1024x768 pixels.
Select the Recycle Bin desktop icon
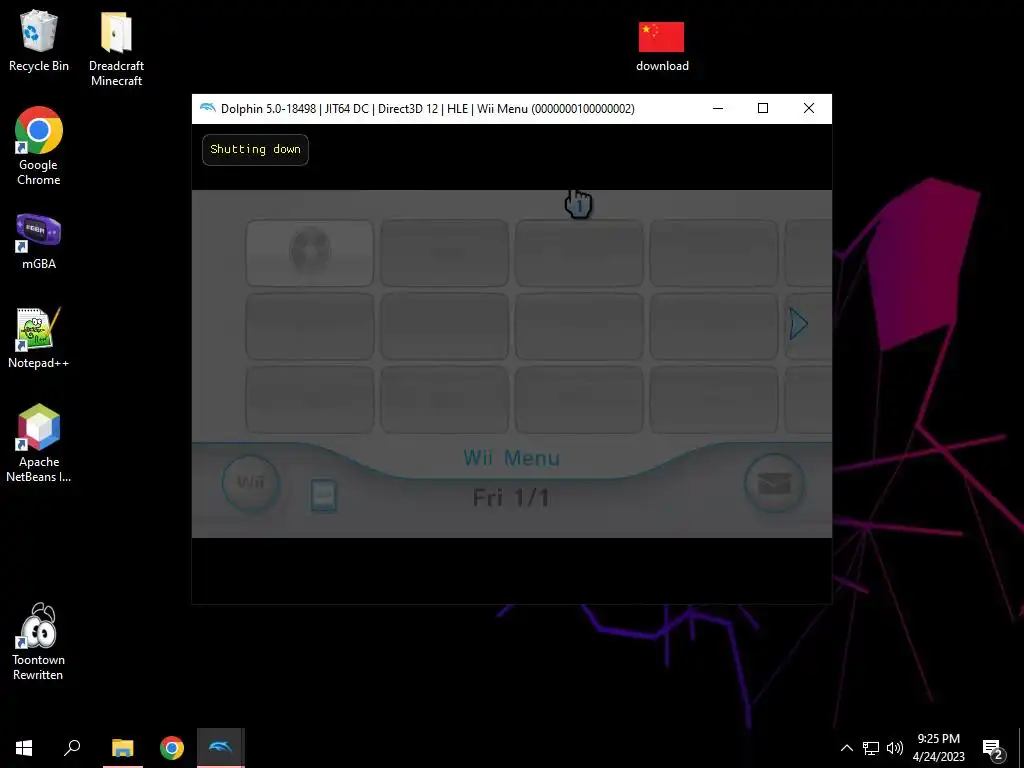[x=39, y=42]
